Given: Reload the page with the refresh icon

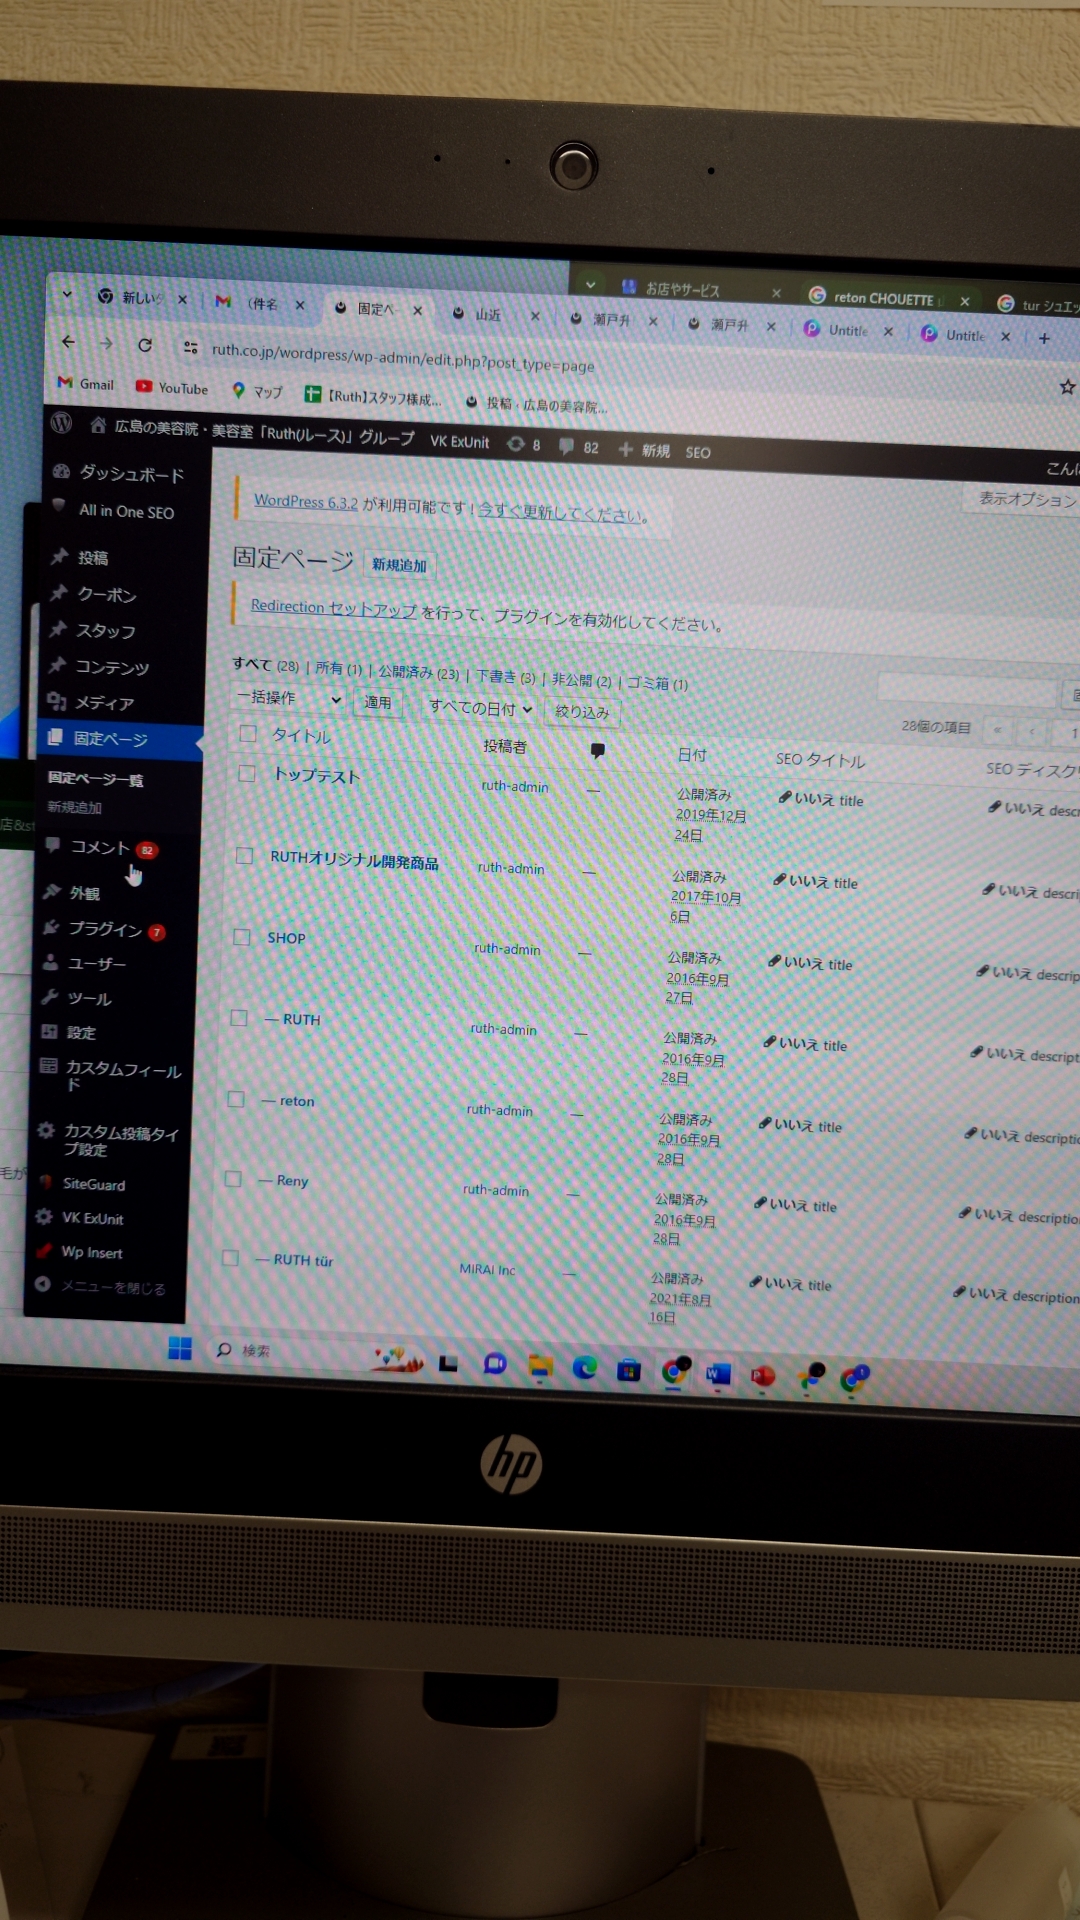Looking at the screenshot, I should coord(145,345).
